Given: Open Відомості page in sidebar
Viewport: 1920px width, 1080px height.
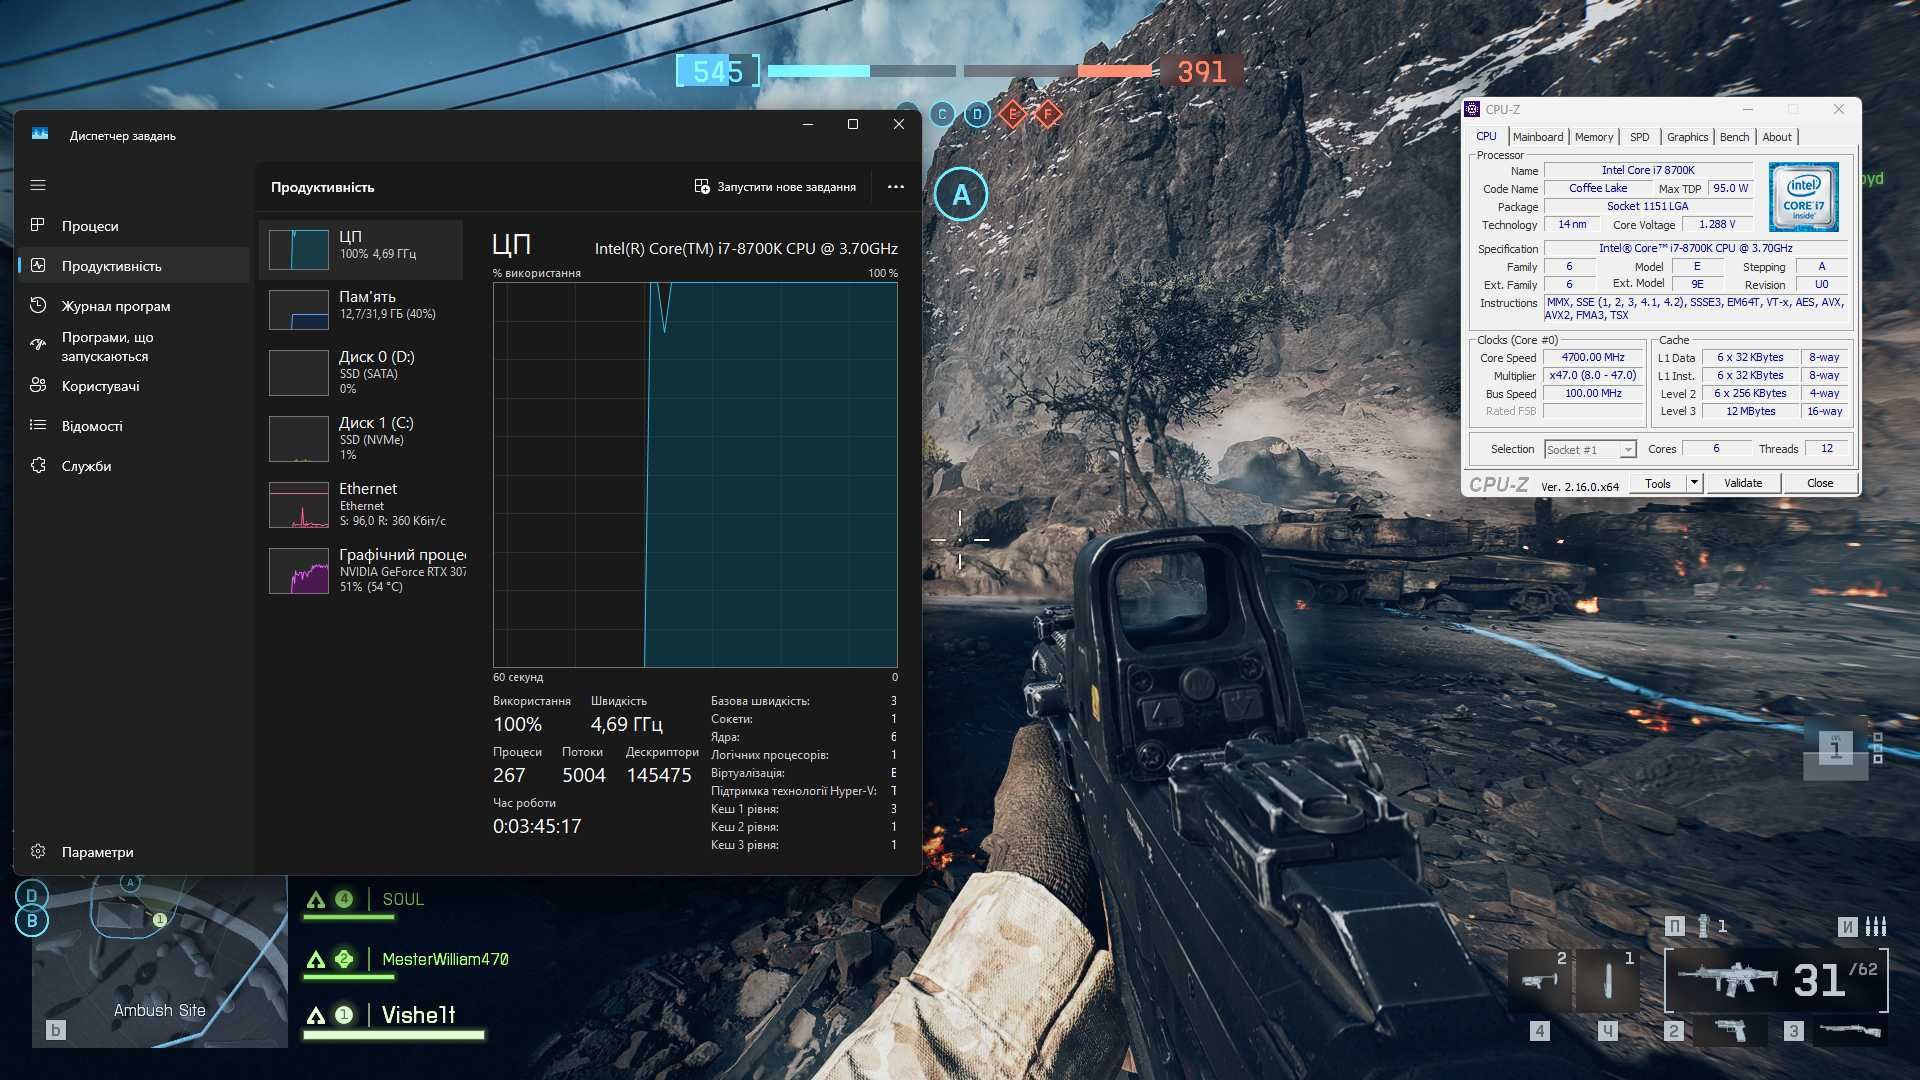Looking at the screenshot, I should pos(134,426).
